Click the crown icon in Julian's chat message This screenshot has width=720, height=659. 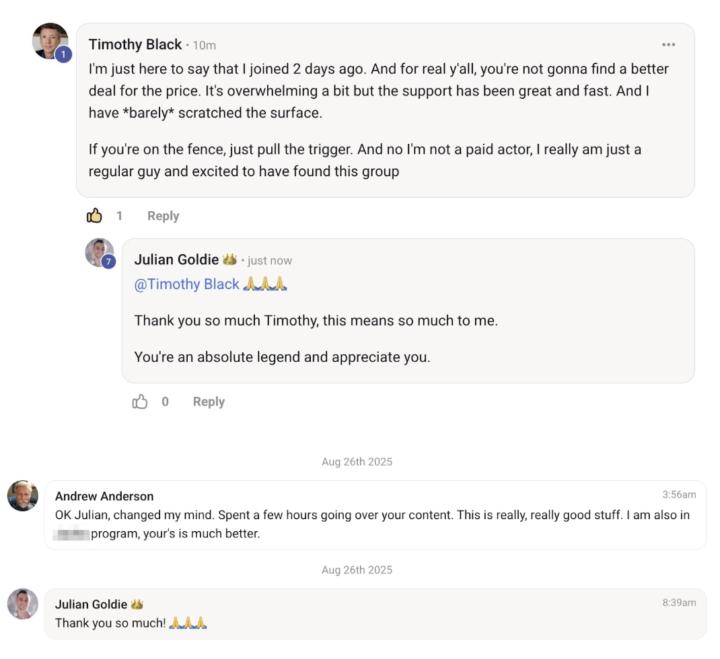(137, 604)
